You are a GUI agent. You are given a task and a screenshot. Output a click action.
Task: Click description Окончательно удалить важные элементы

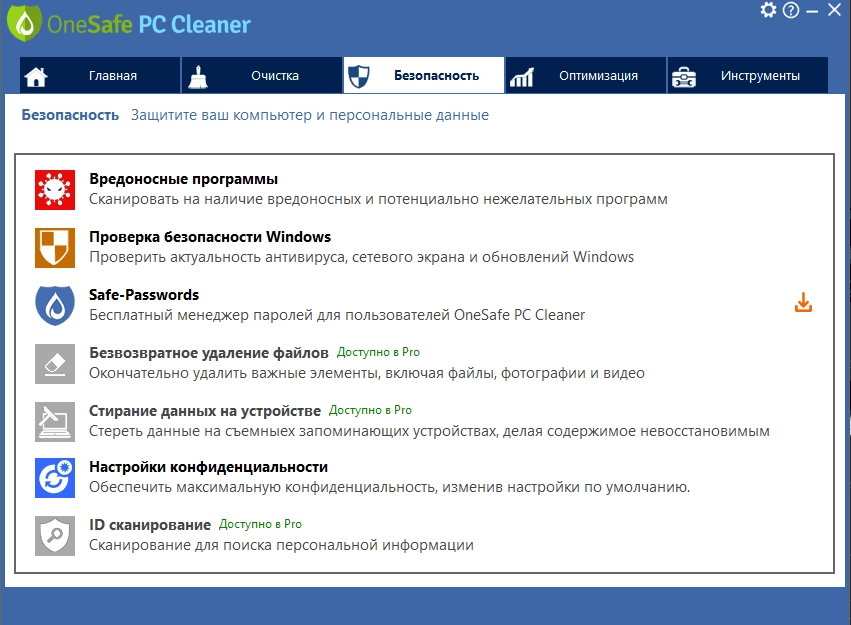(x=367, y=373)
